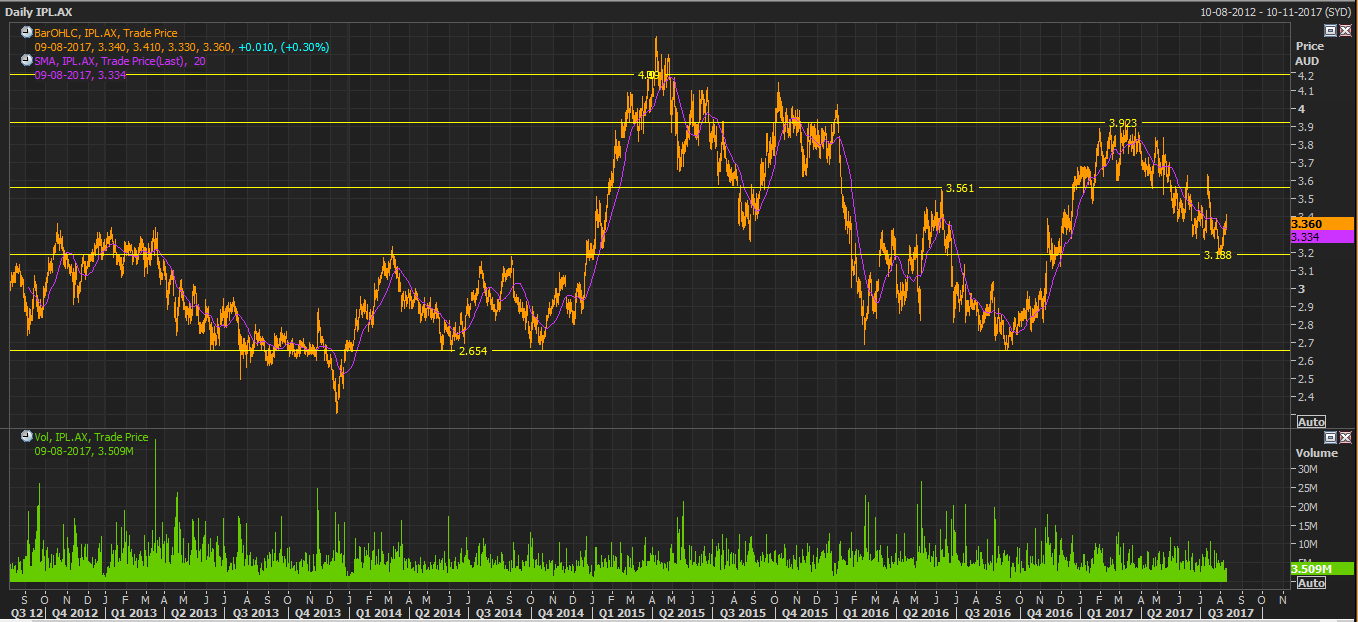Select the 3.561 horizontal line label

pos(959,188)
